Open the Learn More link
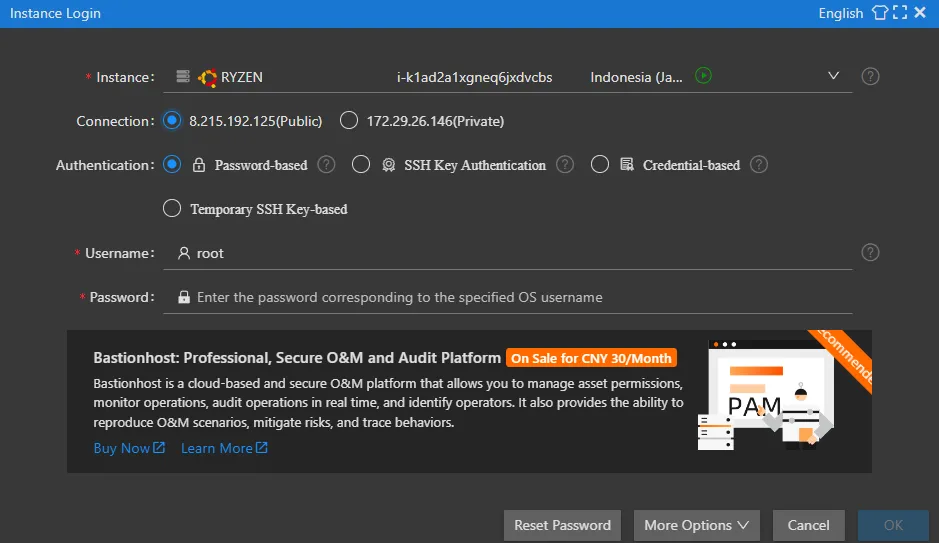939x543 pixels. [x=223, y=448]
